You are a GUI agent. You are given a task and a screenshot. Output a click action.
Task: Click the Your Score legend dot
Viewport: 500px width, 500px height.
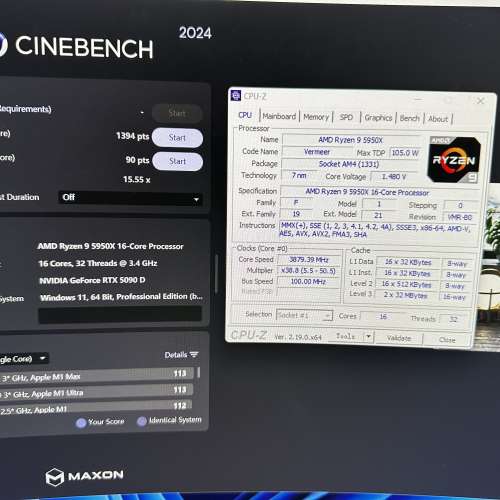(x=81, y=423)
